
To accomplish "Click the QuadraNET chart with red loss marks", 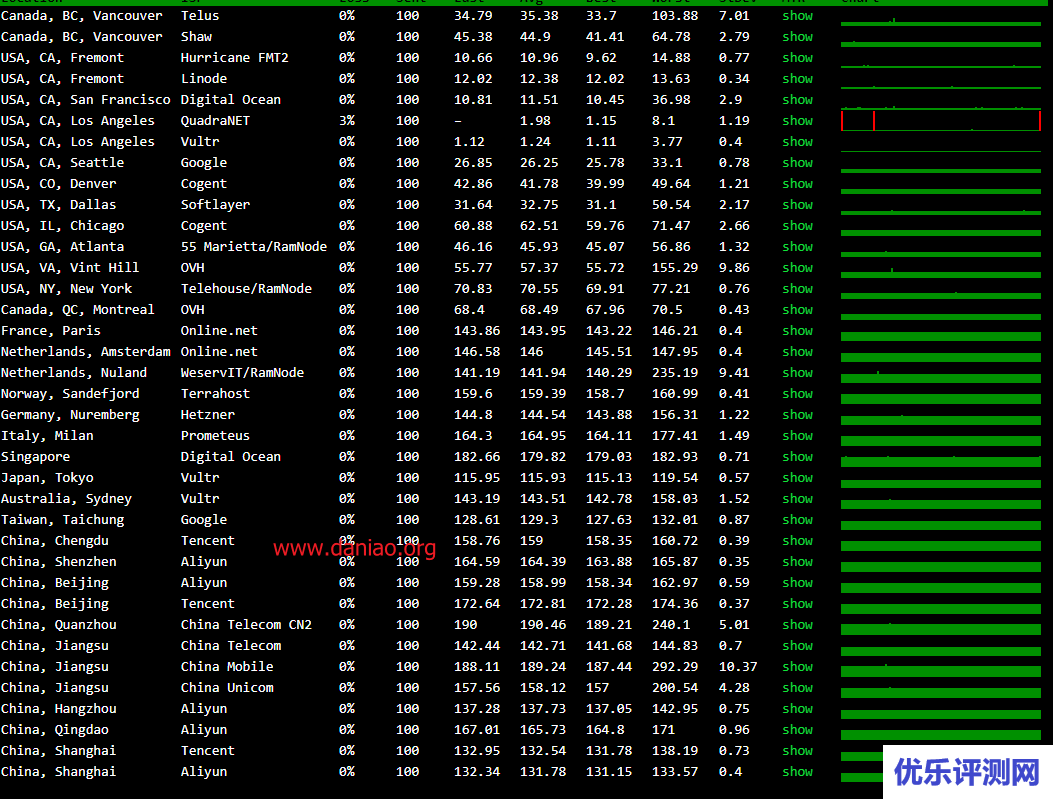I will click(x=941, y=121).
